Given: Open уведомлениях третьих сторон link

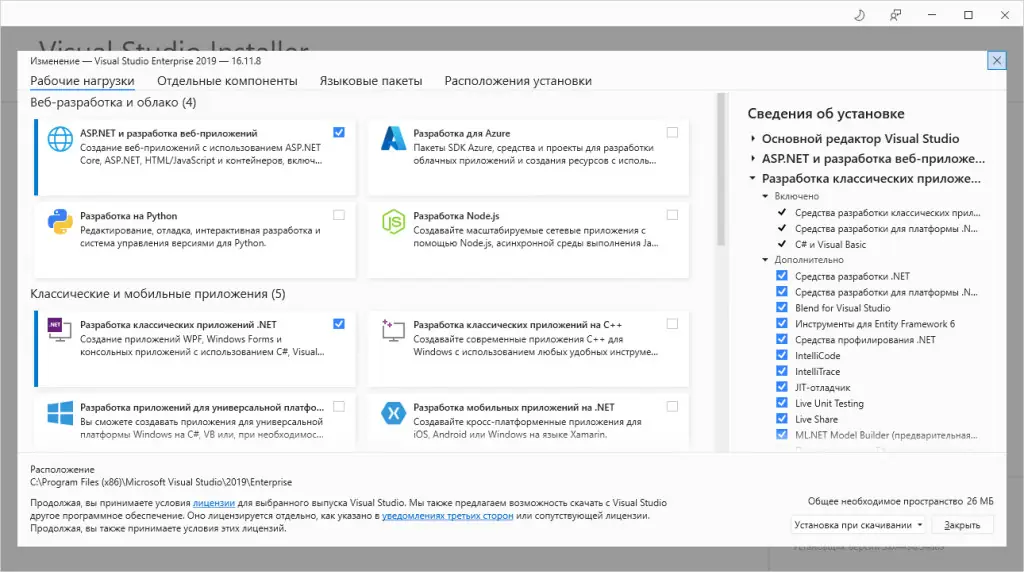Looking at the screenshot, I should click(x=447, y=516).
